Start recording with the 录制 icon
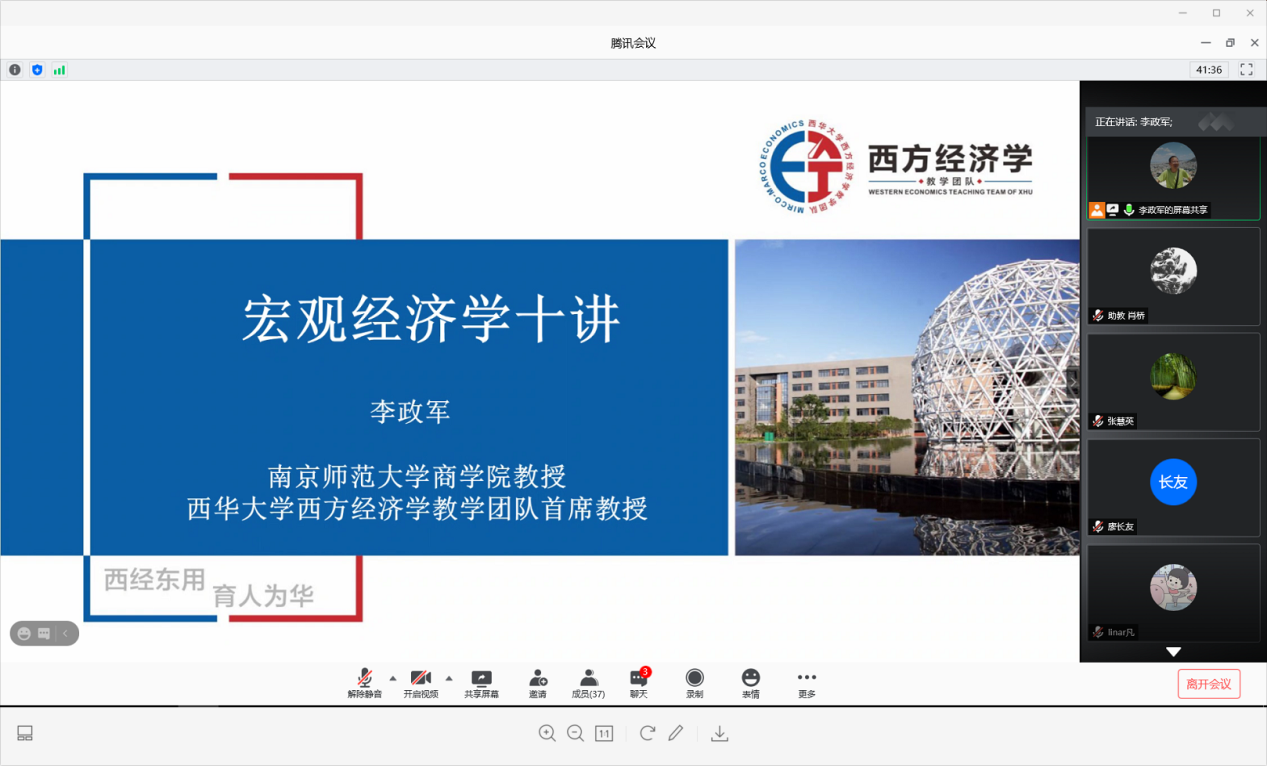The width and height of the screenshot is (1267, 766). click(x=694, y=683)
